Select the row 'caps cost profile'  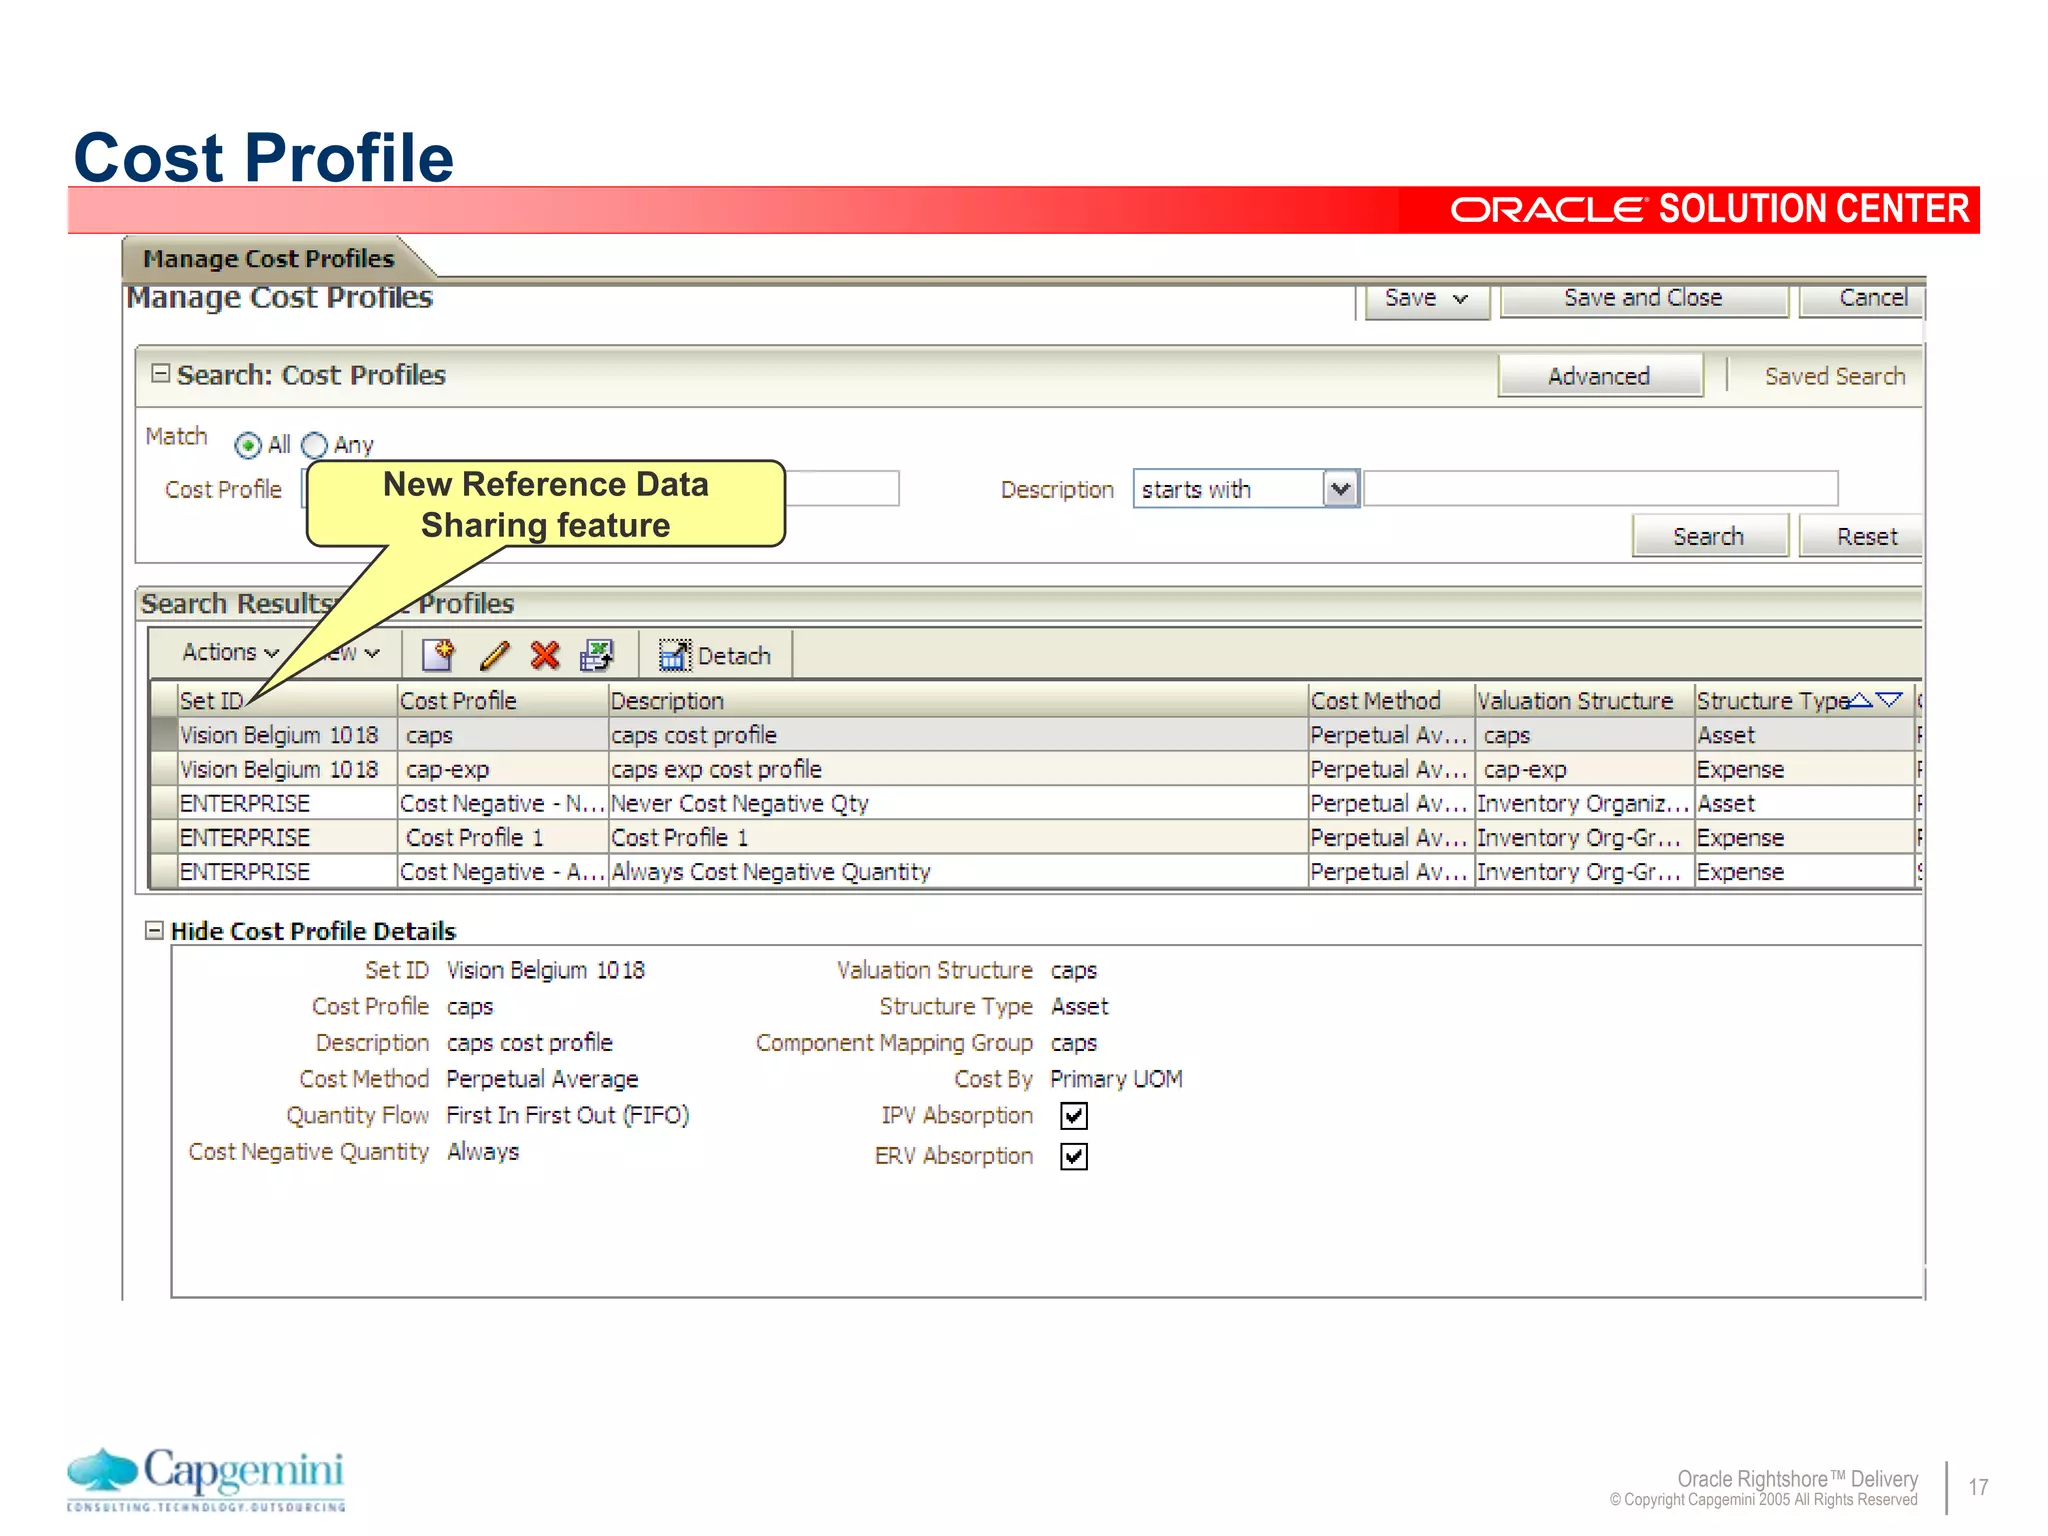click(1034, 735)
